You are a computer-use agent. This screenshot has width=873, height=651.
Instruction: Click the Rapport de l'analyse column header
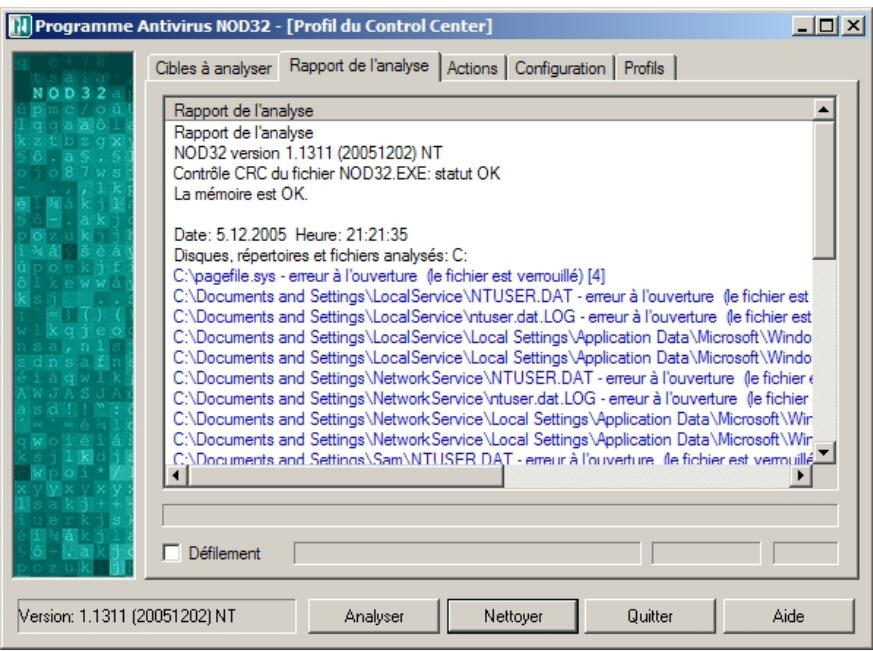(x=489, y=110)
